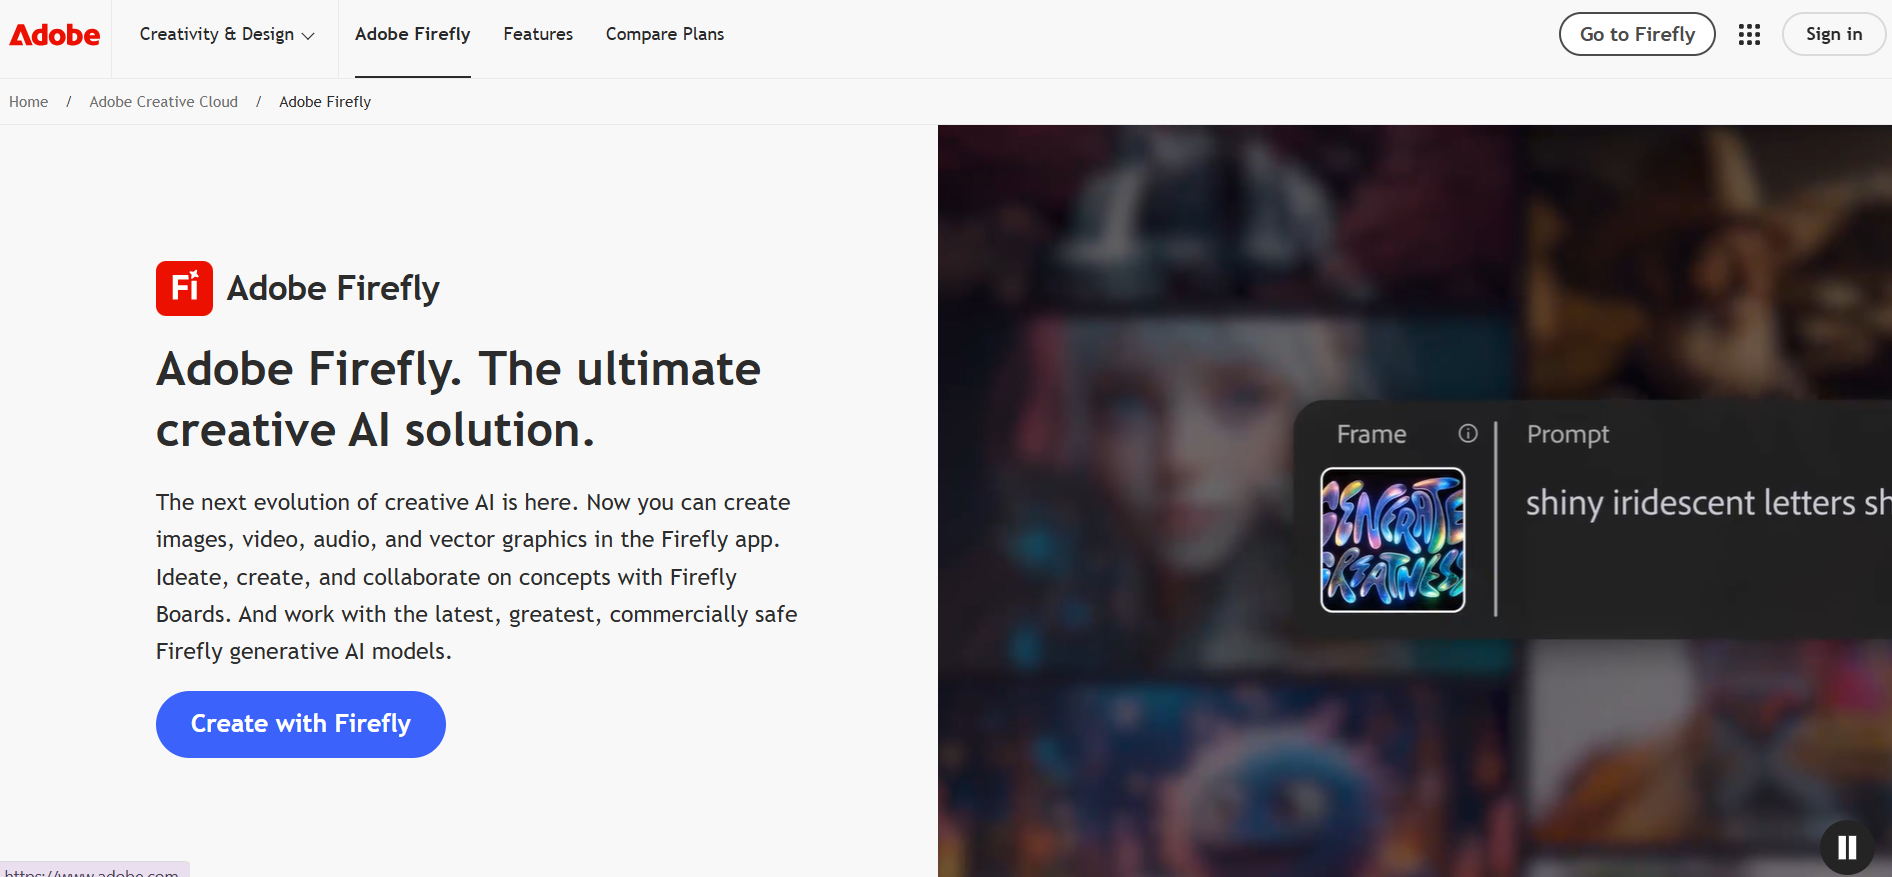Image resolution: width=1892 pixels, height=877 pixels.
Task: Click the Frame label
Action: tap(1372, 434)
